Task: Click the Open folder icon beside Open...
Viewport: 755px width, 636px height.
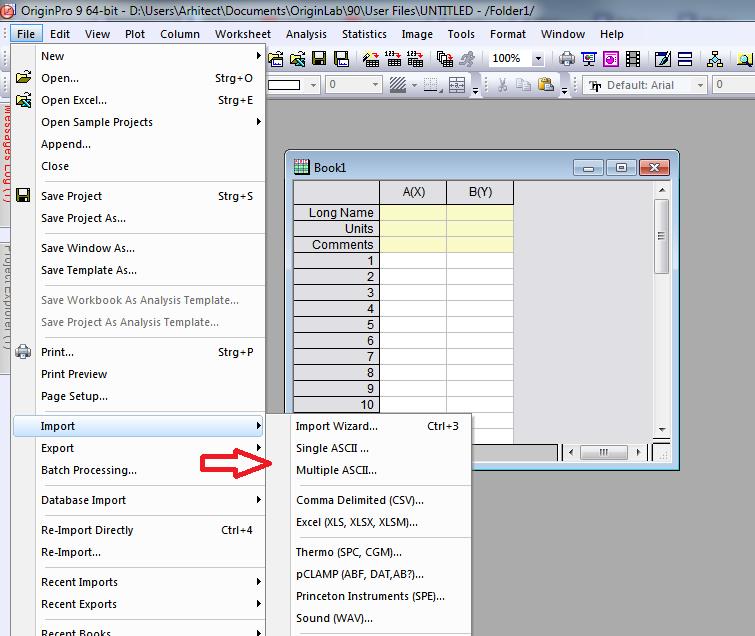Action: [x=23, y=78]
